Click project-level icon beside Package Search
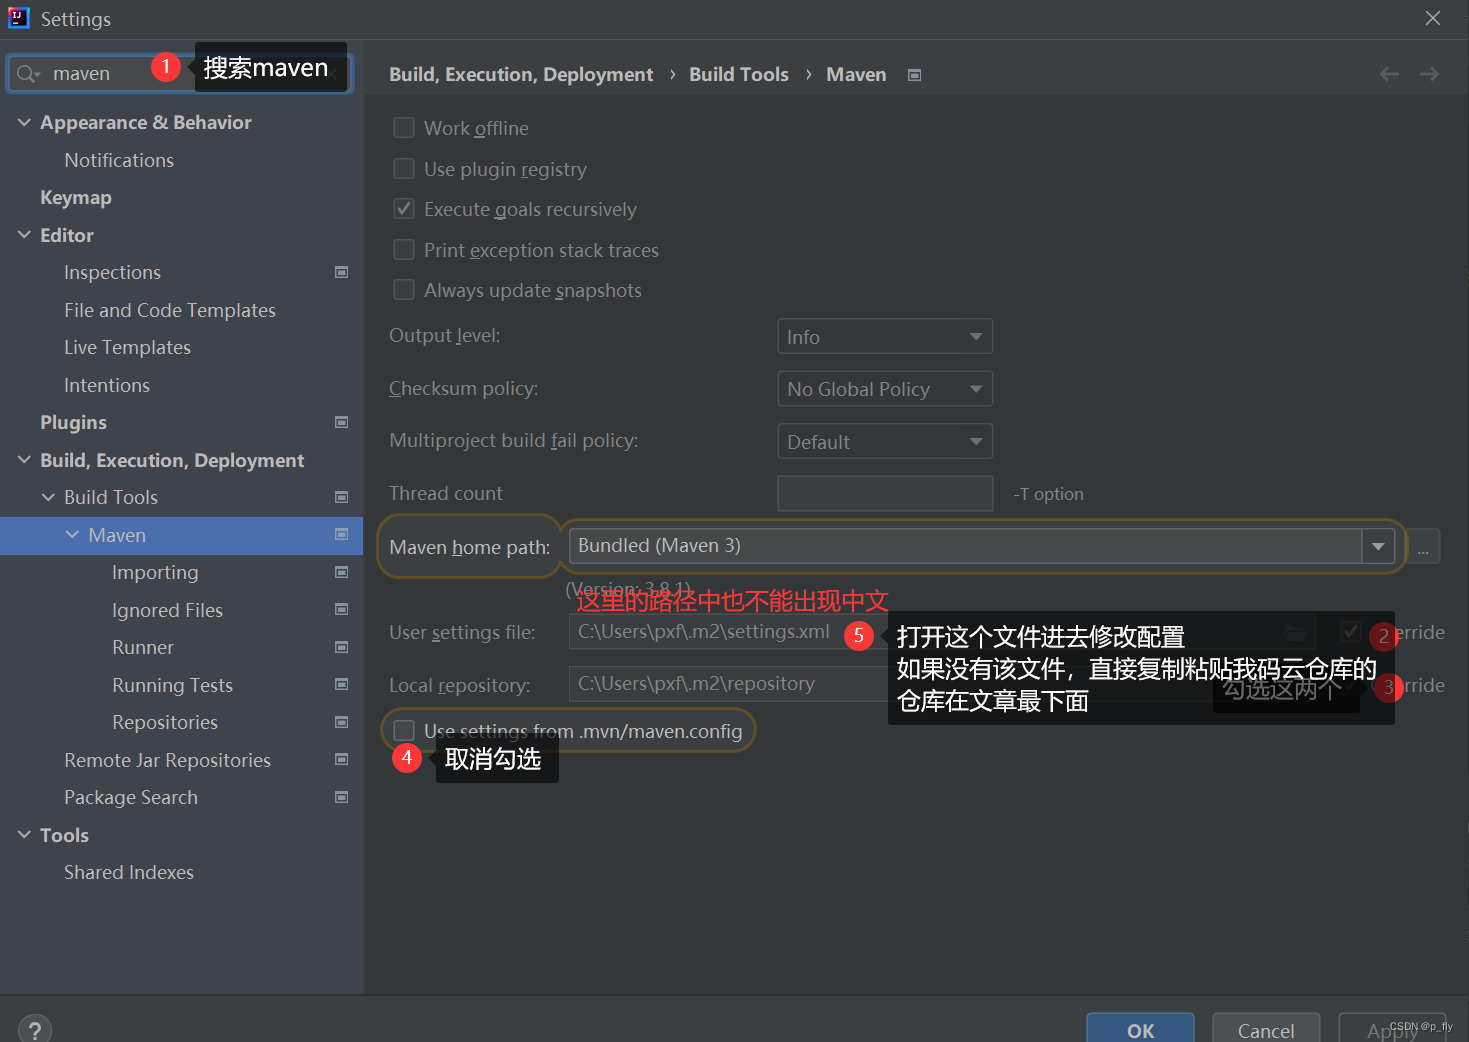This screenshot has width=1469, height=1042. (x=341, y=797)
